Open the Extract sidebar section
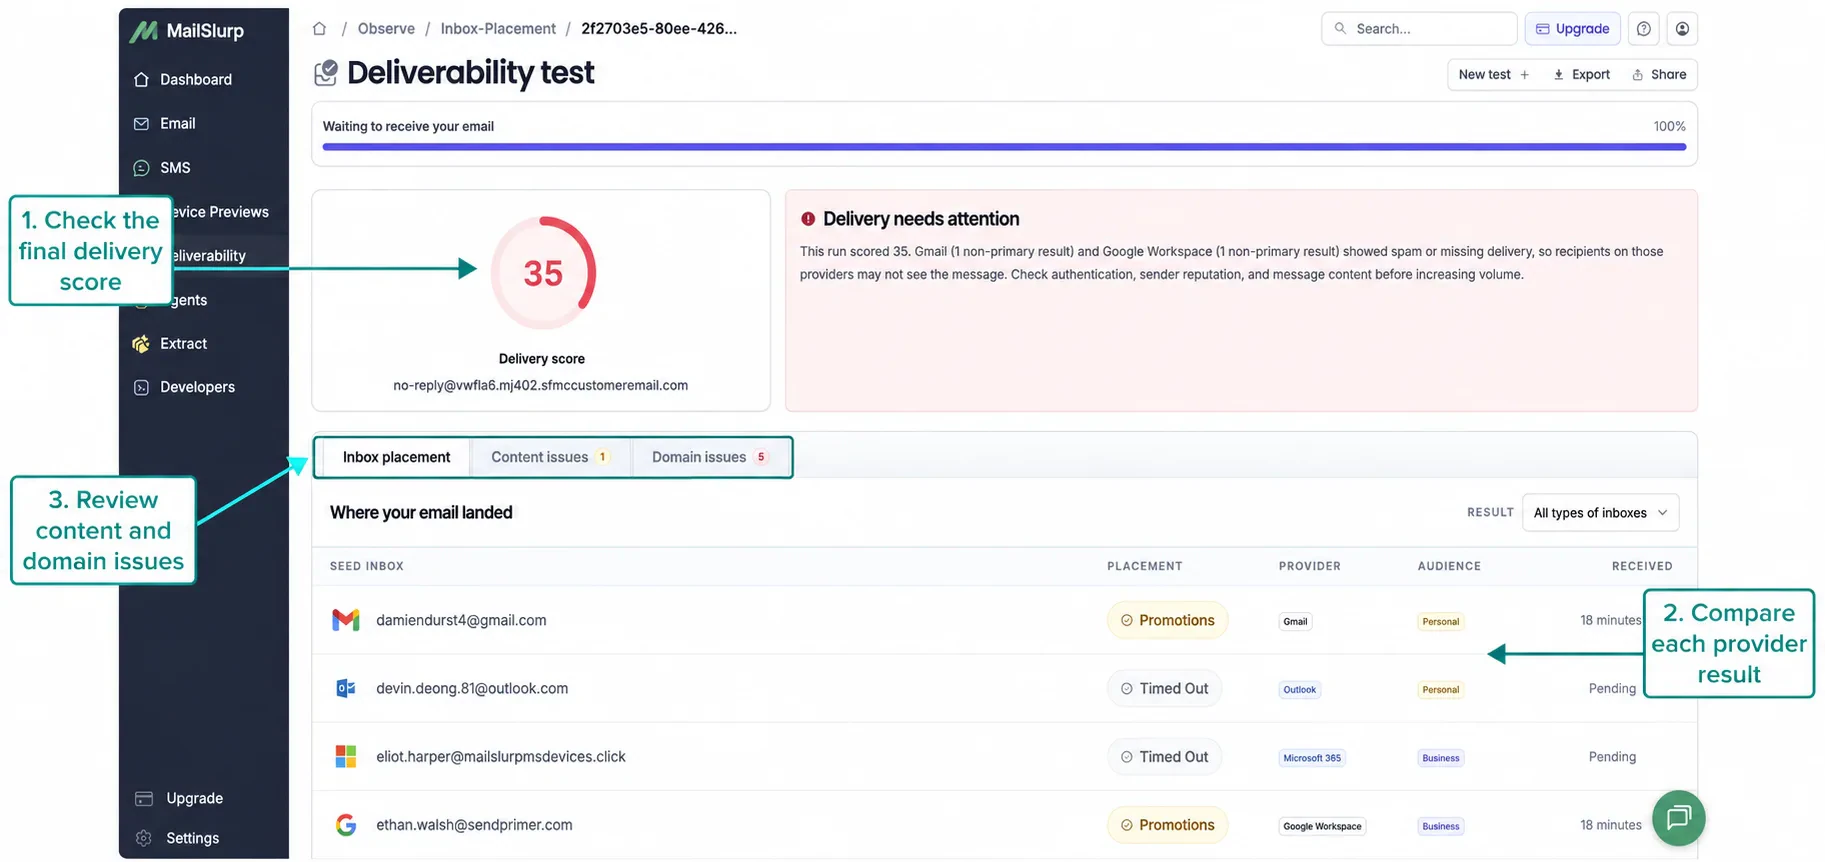Image resolution: width=1825 pixels, height=862 pixels. click(183, 344)
